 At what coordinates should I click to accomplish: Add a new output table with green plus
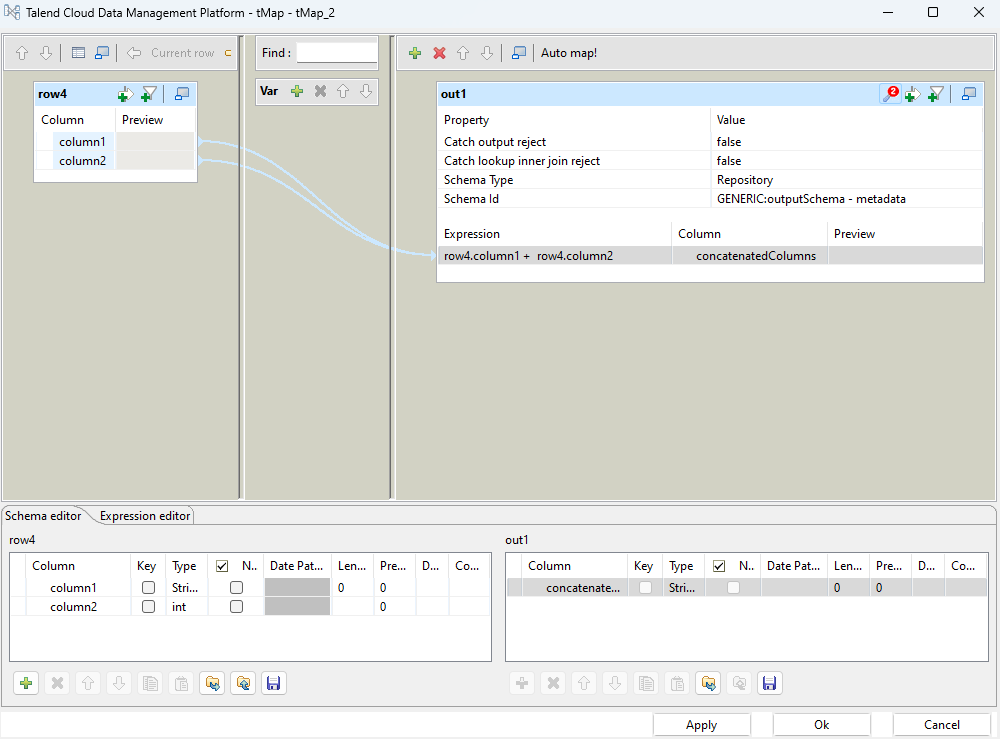(415, 53)
